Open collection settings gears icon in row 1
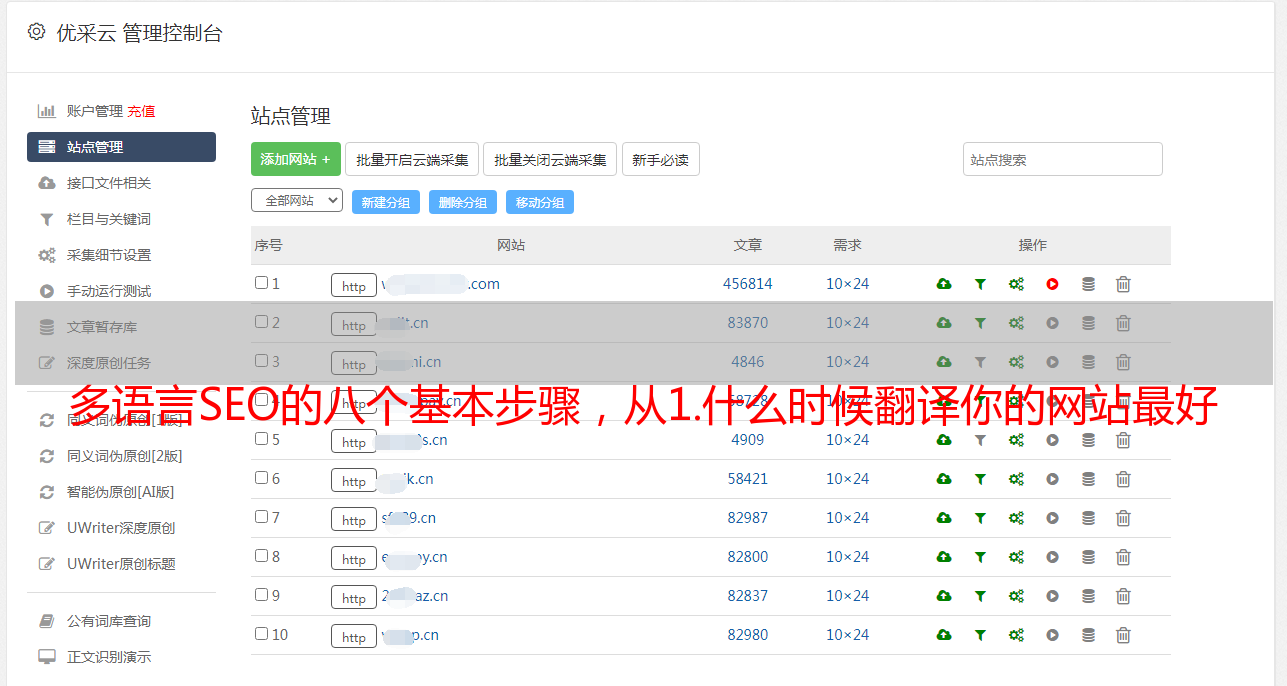This screenshot has height=686, width=1287. pyautogui.click(x=1016, y=284)
